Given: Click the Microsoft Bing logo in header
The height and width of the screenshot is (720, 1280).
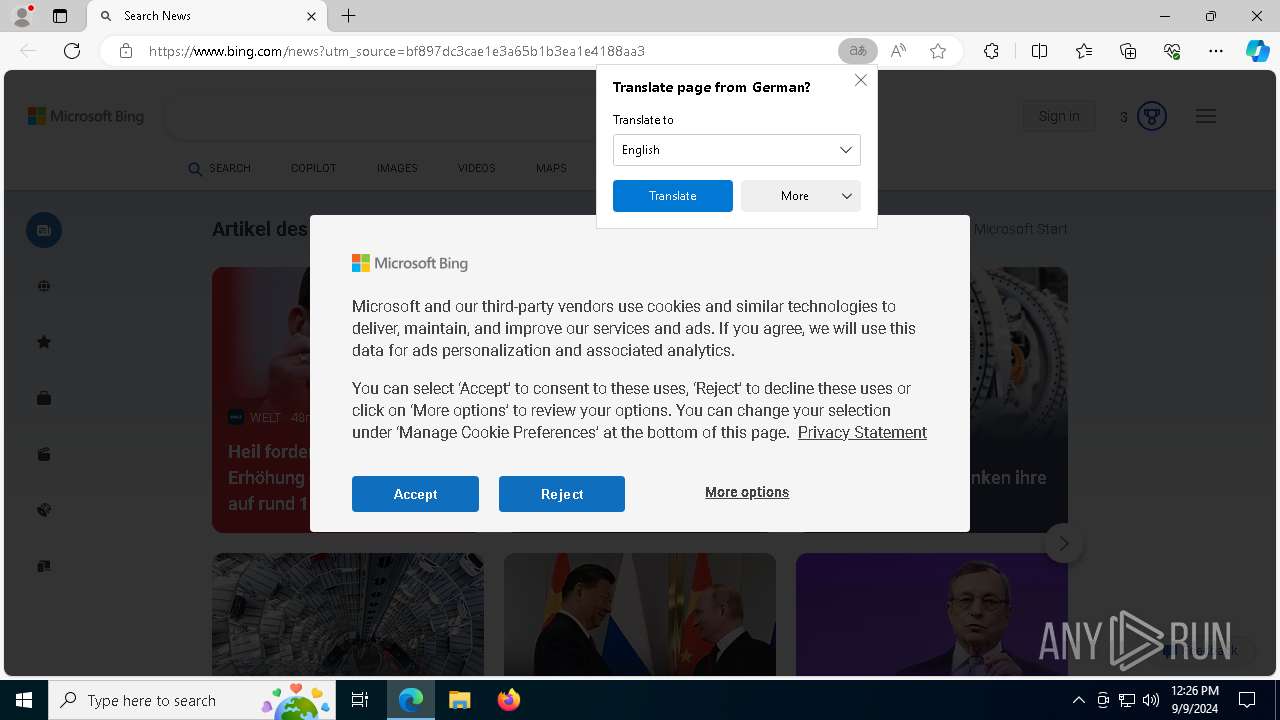Looking at the screenshot, I should click(x=86, y=117).
